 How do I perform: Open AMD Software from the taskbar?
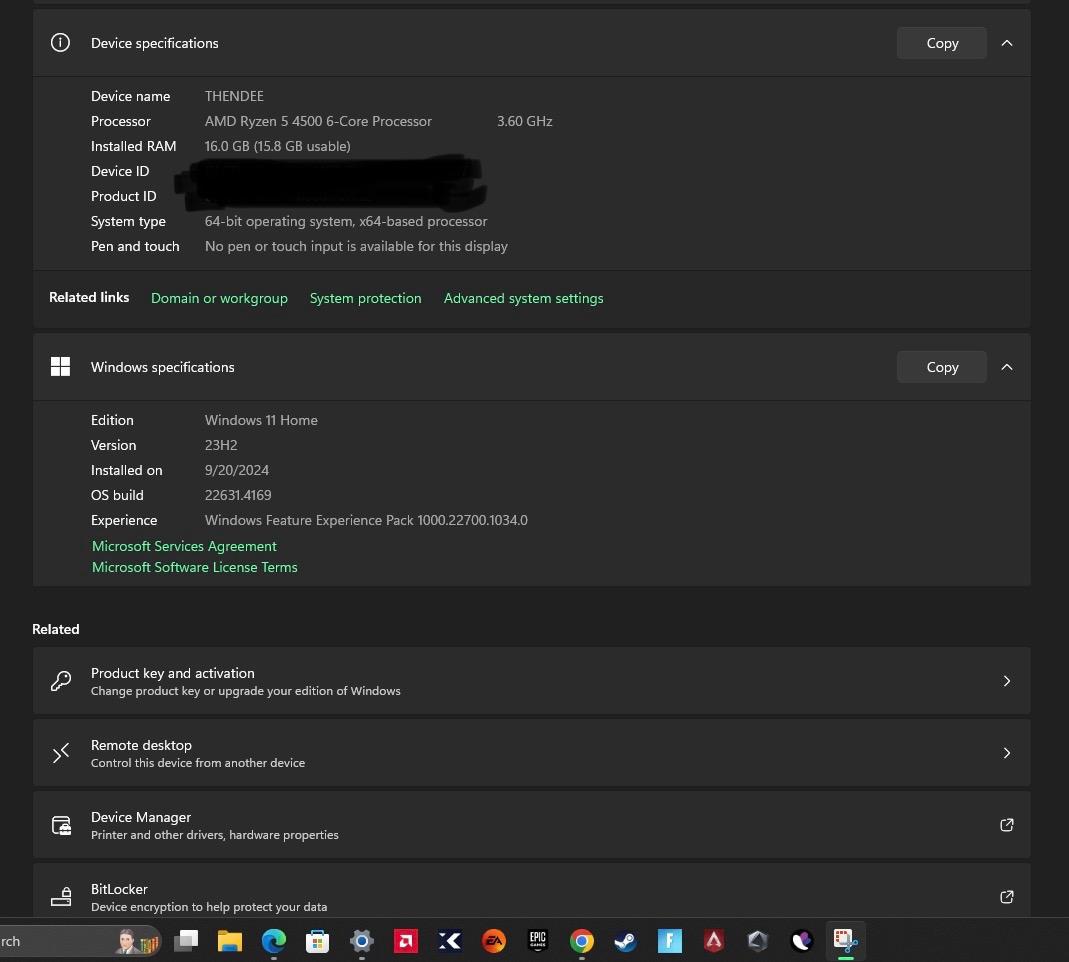coord(406,941)
